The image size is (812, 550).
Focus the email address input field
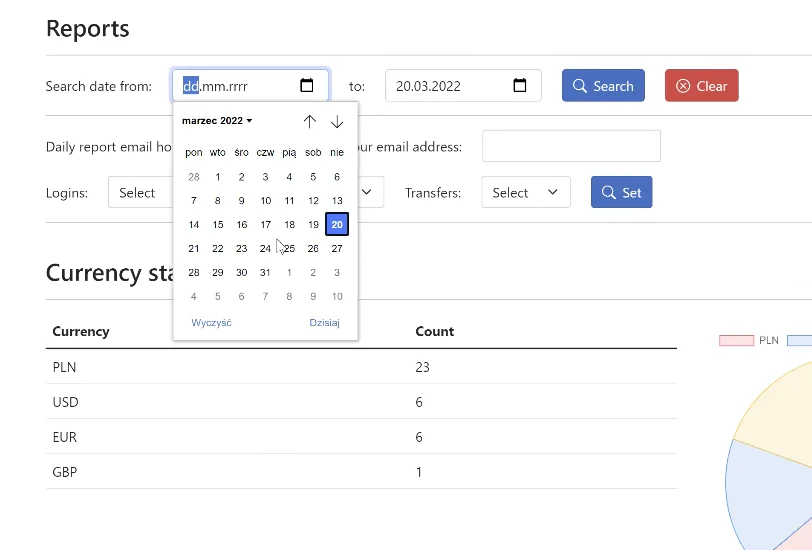(x=571, y=146)
